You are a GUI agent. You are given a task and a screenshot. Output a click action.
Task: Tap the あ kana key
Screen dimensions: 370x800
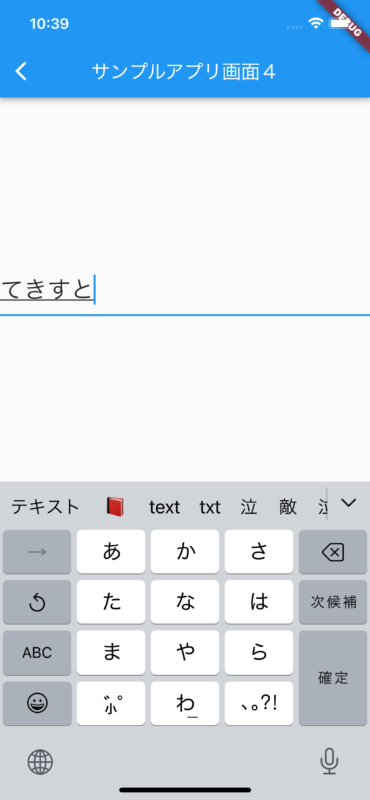pyautogui.click(x=111, y=552)
